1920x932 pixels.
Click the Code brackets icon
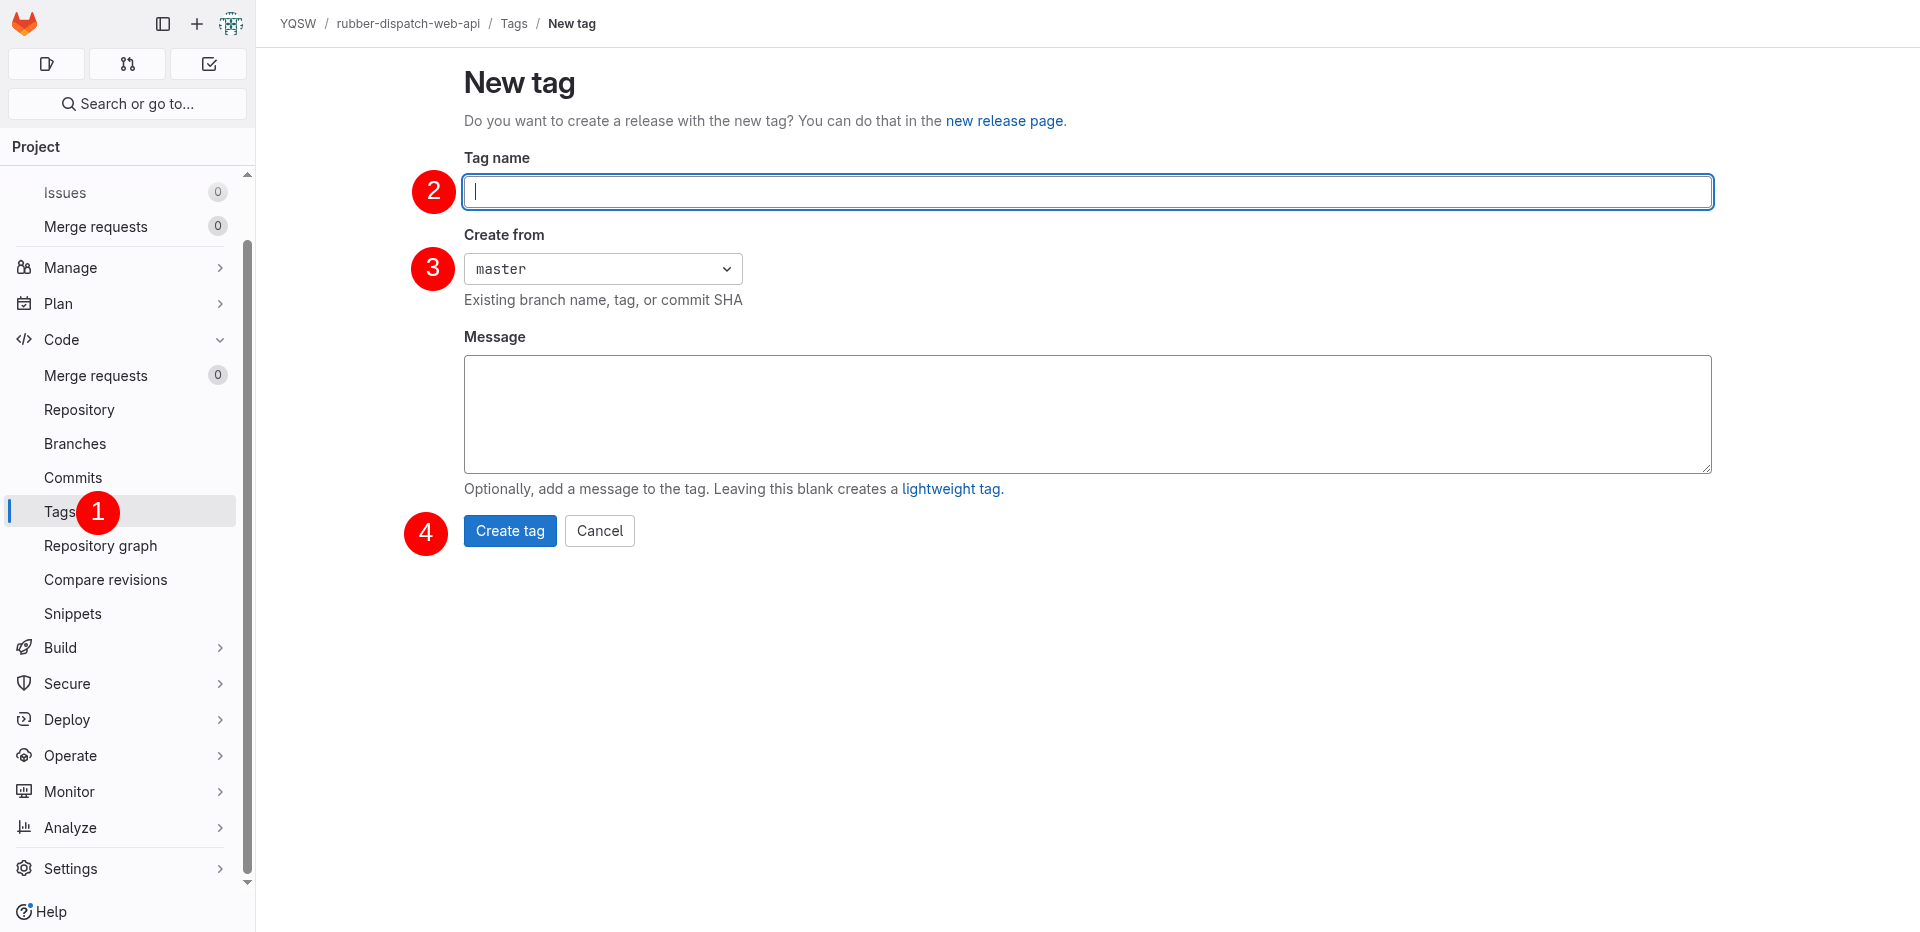tap(24, 340)
